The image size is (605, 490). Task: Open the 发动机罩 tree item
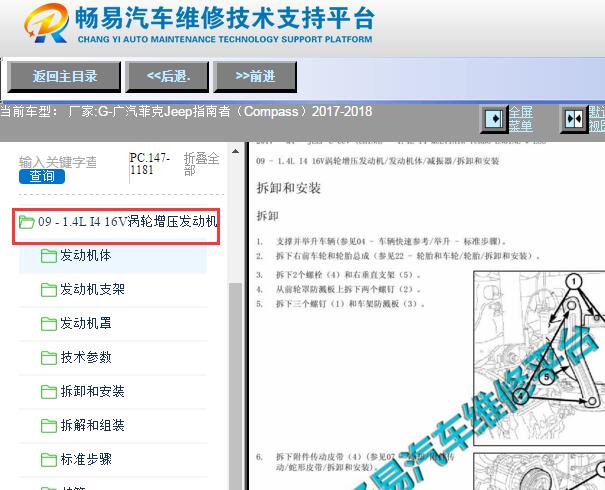click(x=86, y=323)
